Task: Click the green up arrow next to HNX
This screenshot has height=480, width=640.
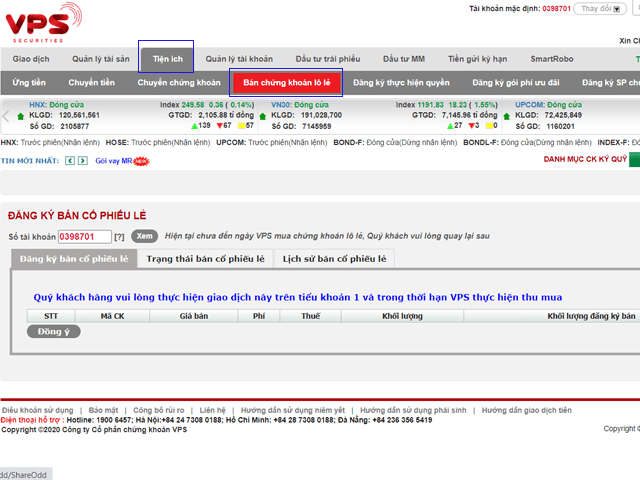Action: click(21, 116)
